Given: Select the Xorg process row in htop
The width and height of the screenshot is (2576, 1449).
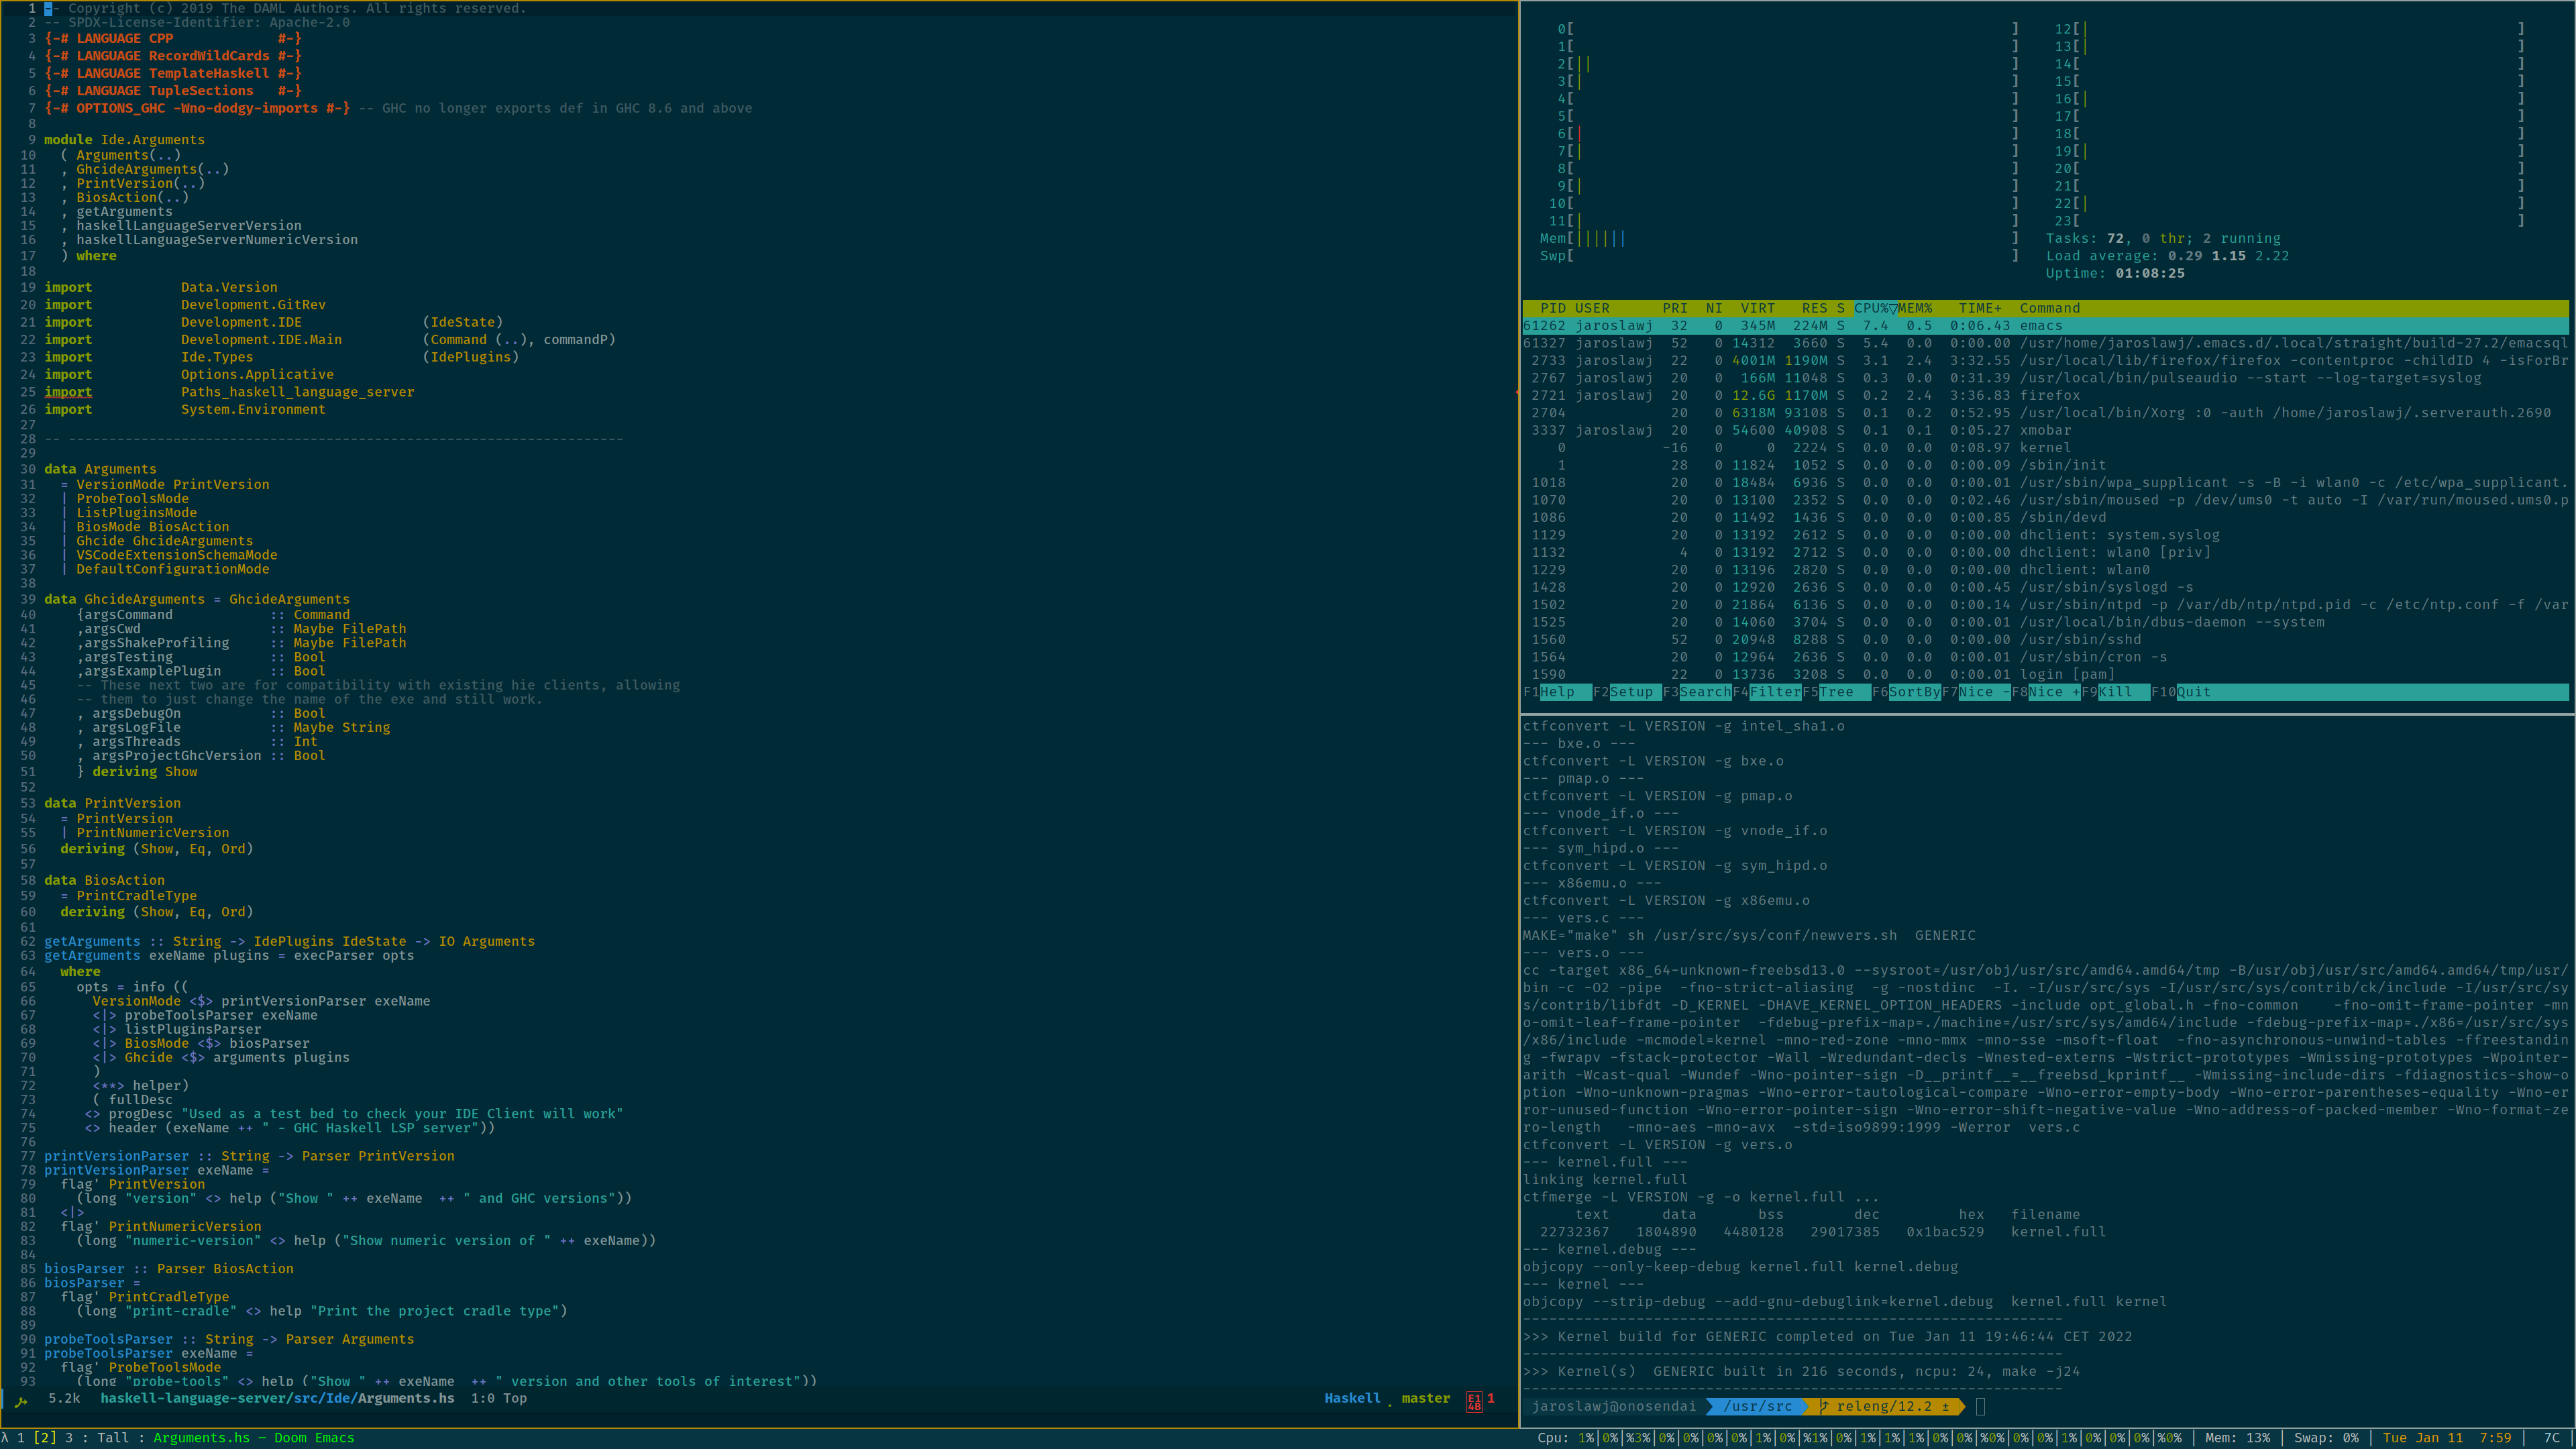Looking at the screenshot, I should (x=2045, y=413).
